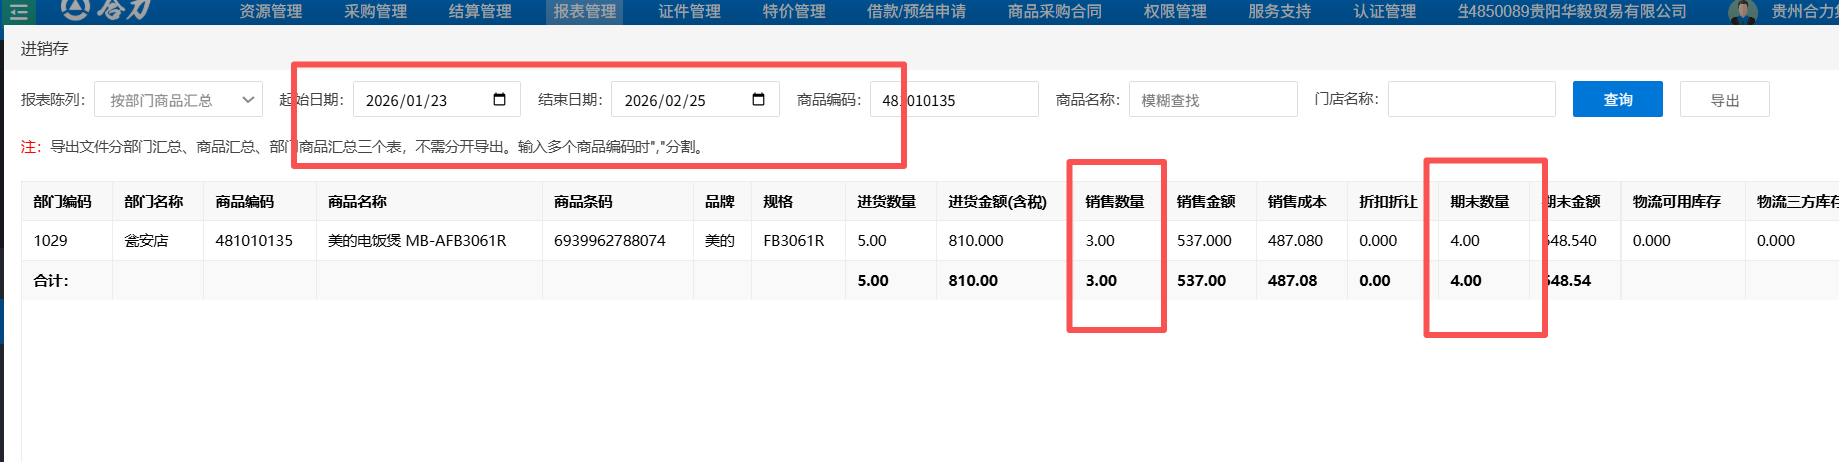Click the 商品名称 fuzzy search field
1839x462 pixels.
click(1212, 100)
